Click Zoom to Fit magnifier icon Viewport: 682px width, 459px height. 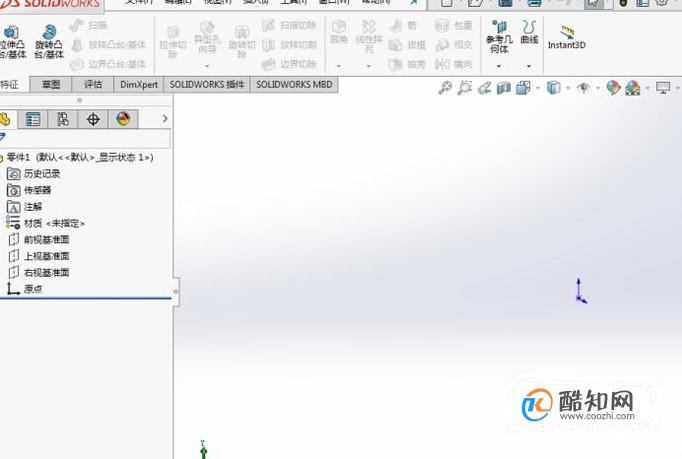click(445, 88)
